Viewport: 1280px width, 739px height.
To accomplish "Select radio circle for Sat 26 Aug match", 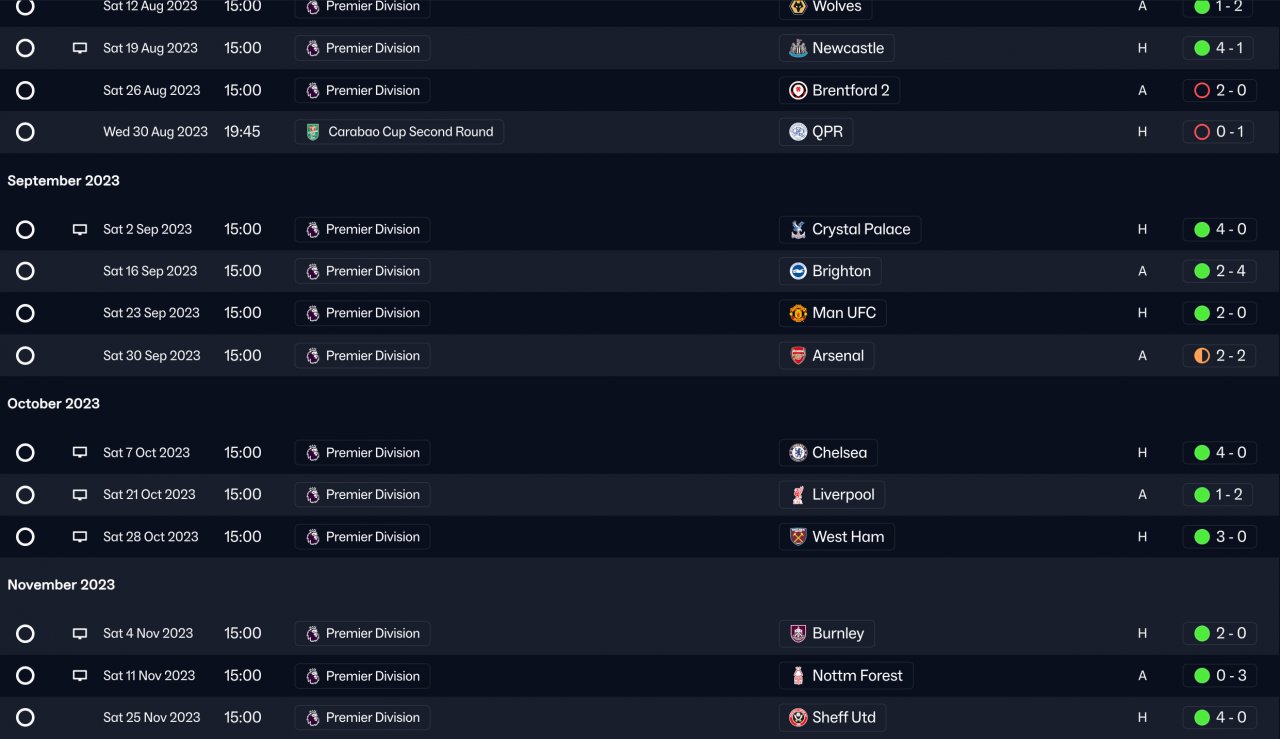I will 25,91.
